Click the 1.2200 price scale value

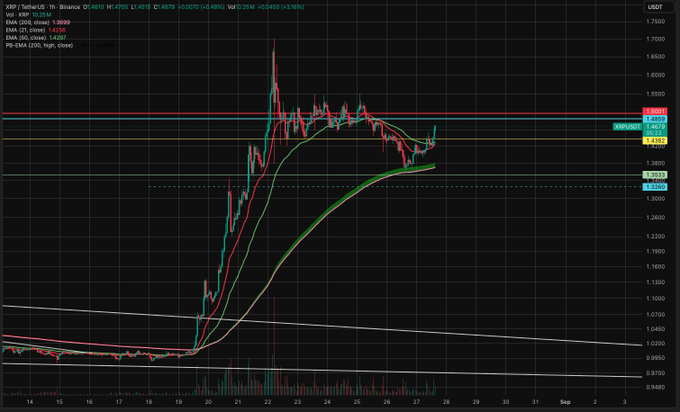tap(655, 236)
